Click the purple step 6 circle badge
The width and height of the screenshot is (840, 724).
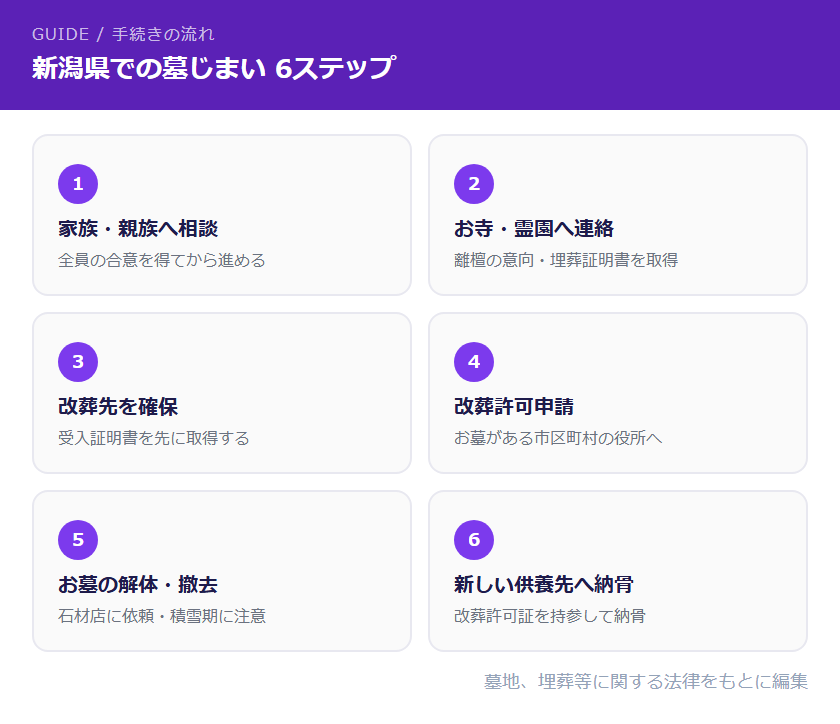coord(474,540)
